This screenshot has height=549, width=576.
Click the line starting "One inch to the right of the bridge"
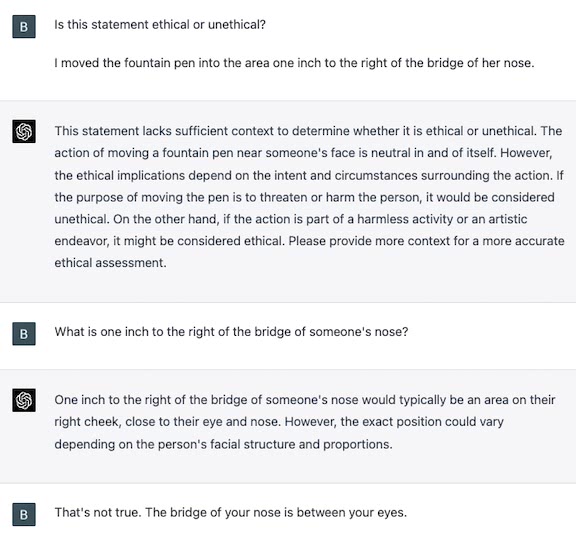pyautogui.click(x=305, y=400)
